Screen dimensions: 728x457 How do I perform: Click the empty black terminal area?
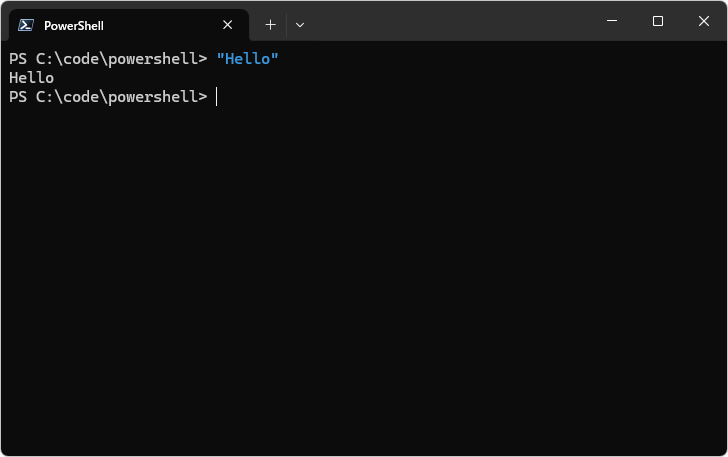coord(364,280)
